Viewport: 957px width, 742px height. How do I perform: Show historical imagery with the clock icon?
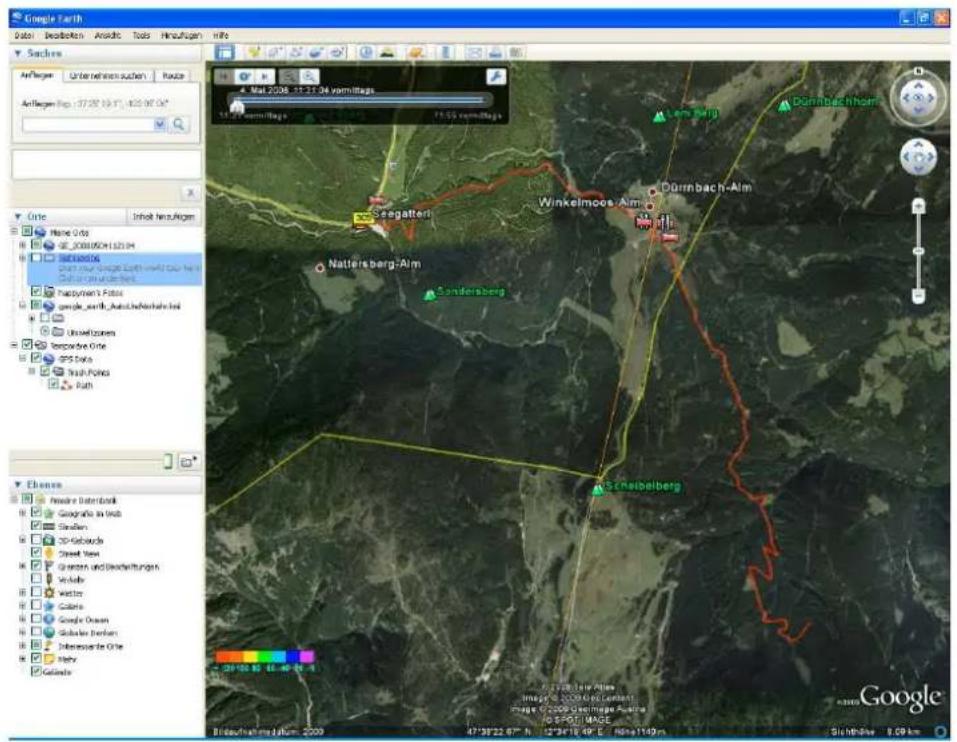[366, 52]
